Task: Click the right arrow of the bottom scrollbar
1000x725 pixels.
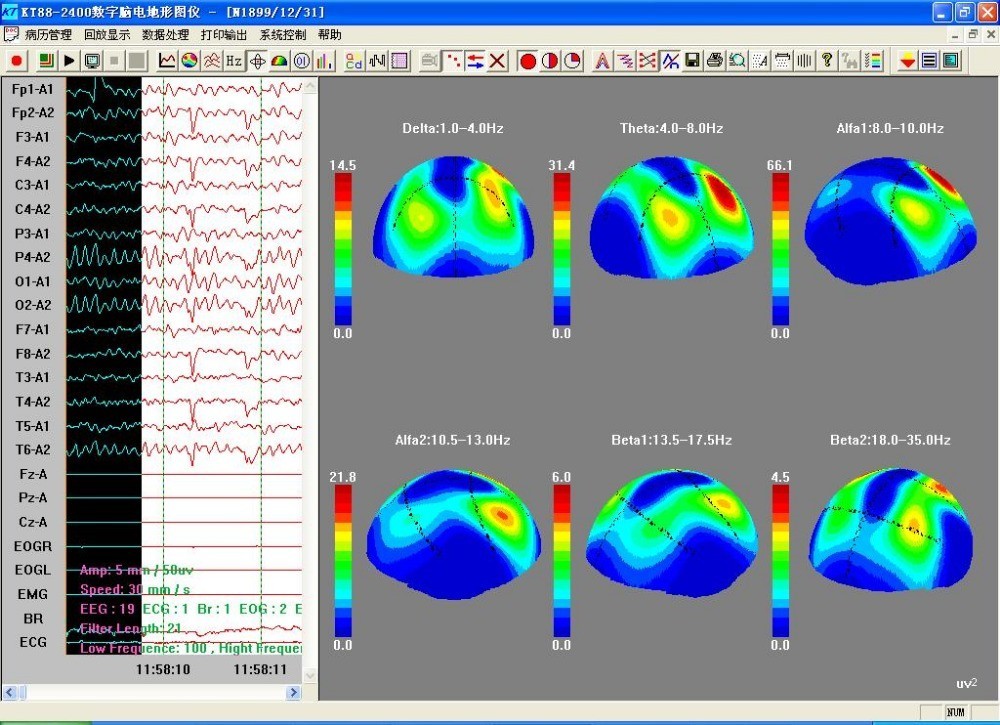Action: coord(293,691)
